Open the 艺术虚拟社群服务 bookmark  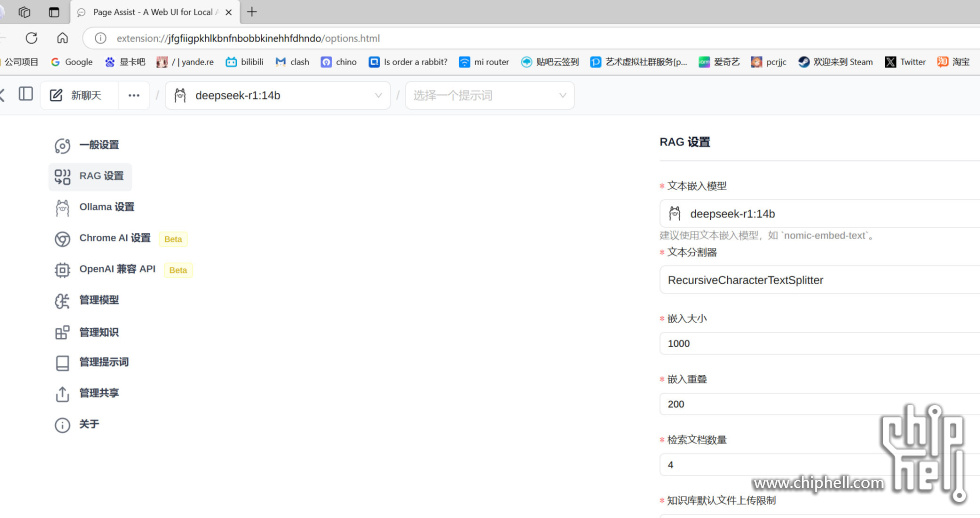(x=638, y=62)
